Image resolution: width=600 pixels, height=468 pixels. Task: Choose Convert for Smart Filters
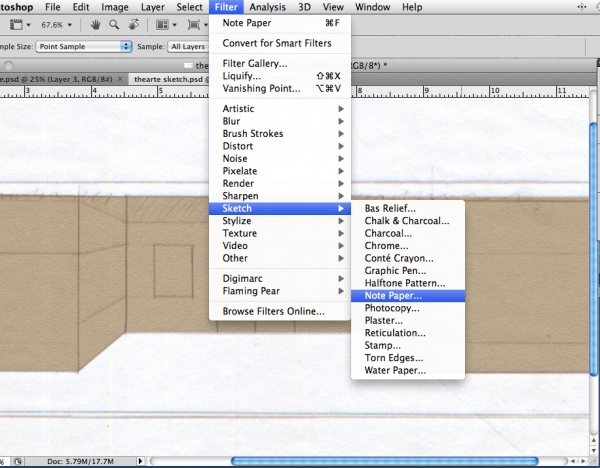280,43
